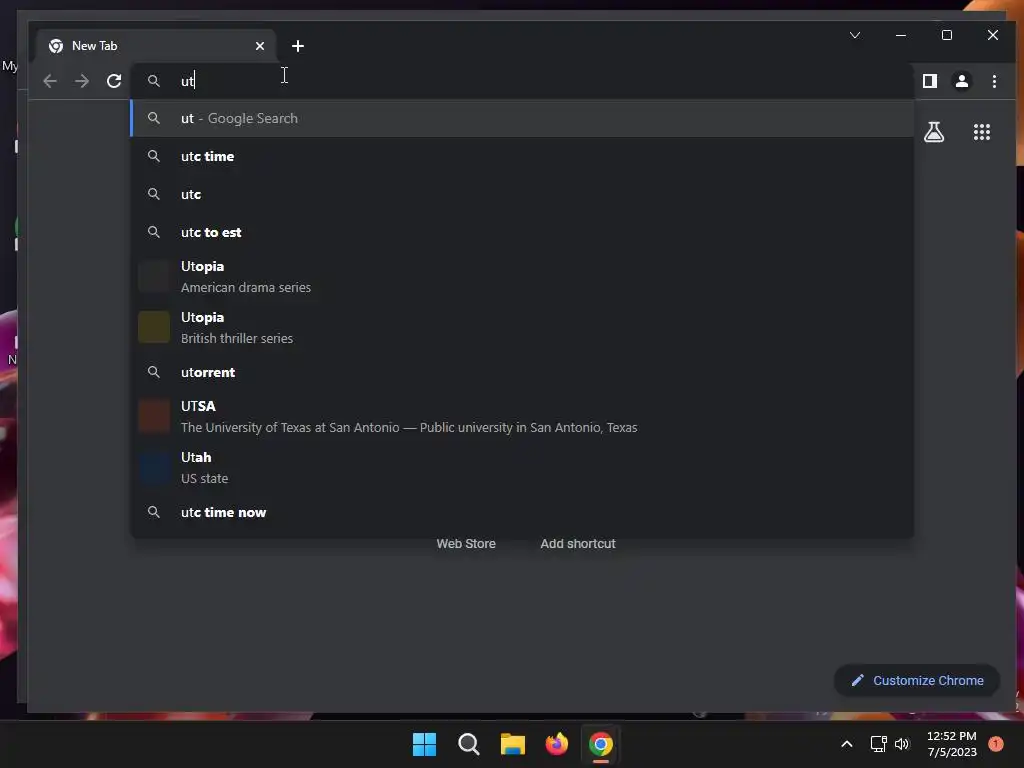
Task: Launch Firefox from the taskbar
Action: (x=556, y=744)
